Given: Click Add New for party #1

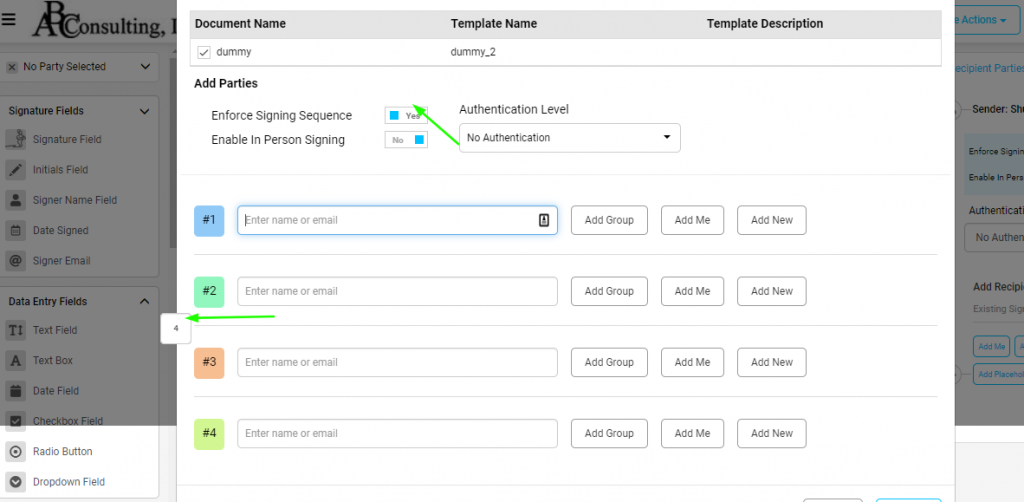Looking at the screenshot, I should 772,220.
